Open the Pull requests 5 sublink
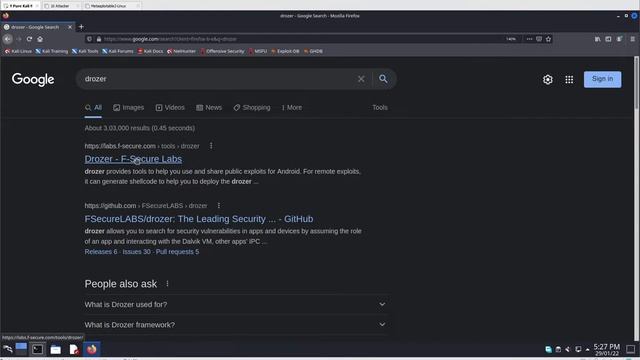Image resolution: width=640 pixels, height=360 pixels. tap(178, 252)
